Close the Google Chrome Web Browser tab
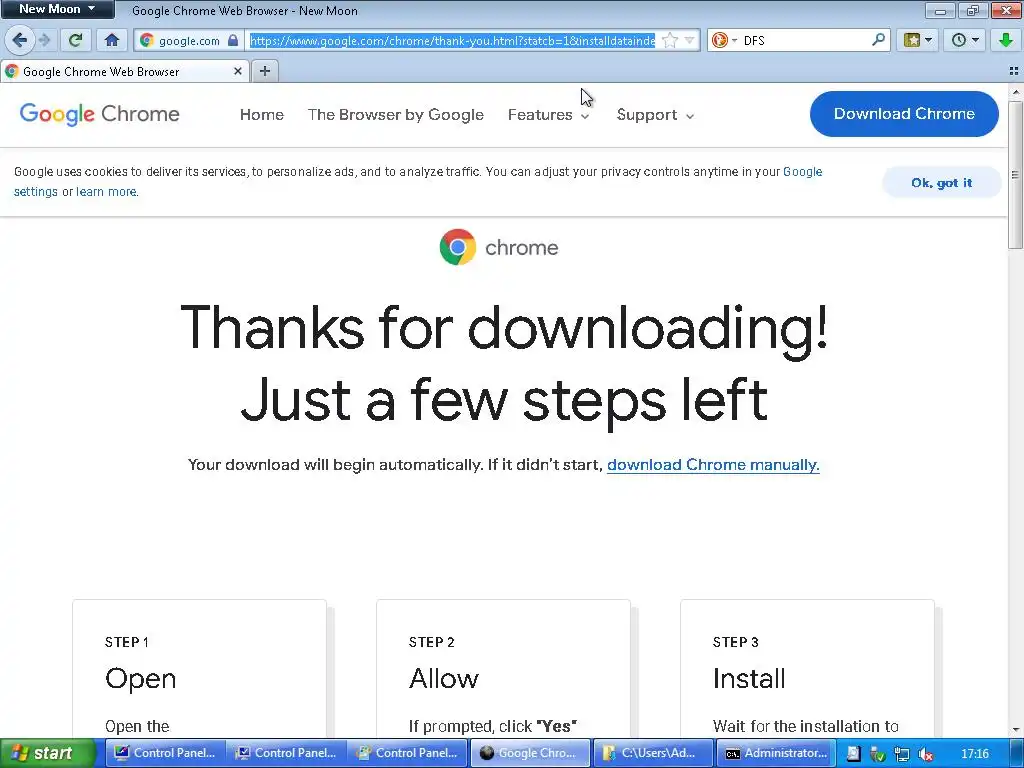The image size is (1024, 768). pos(238,71)
